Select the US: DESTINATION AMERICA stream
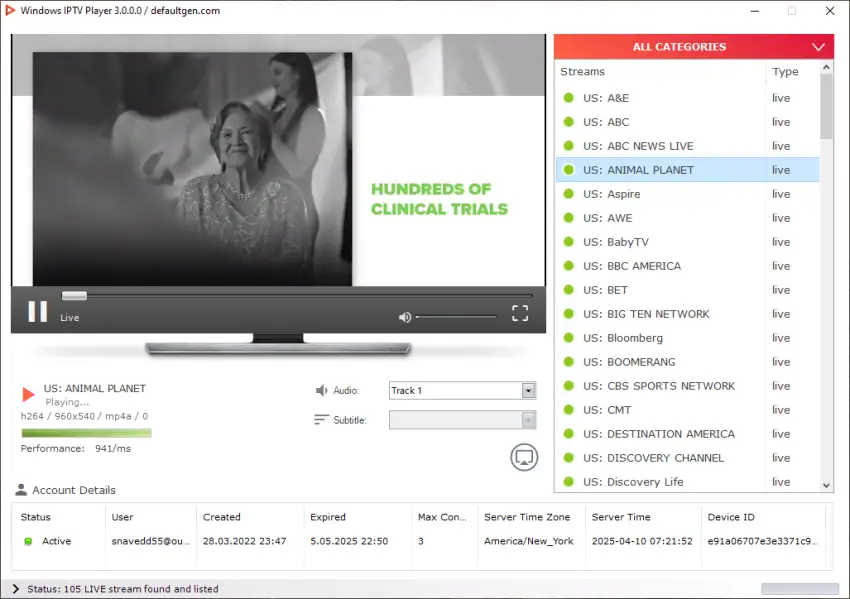850x599 pixels. [687, 434]
